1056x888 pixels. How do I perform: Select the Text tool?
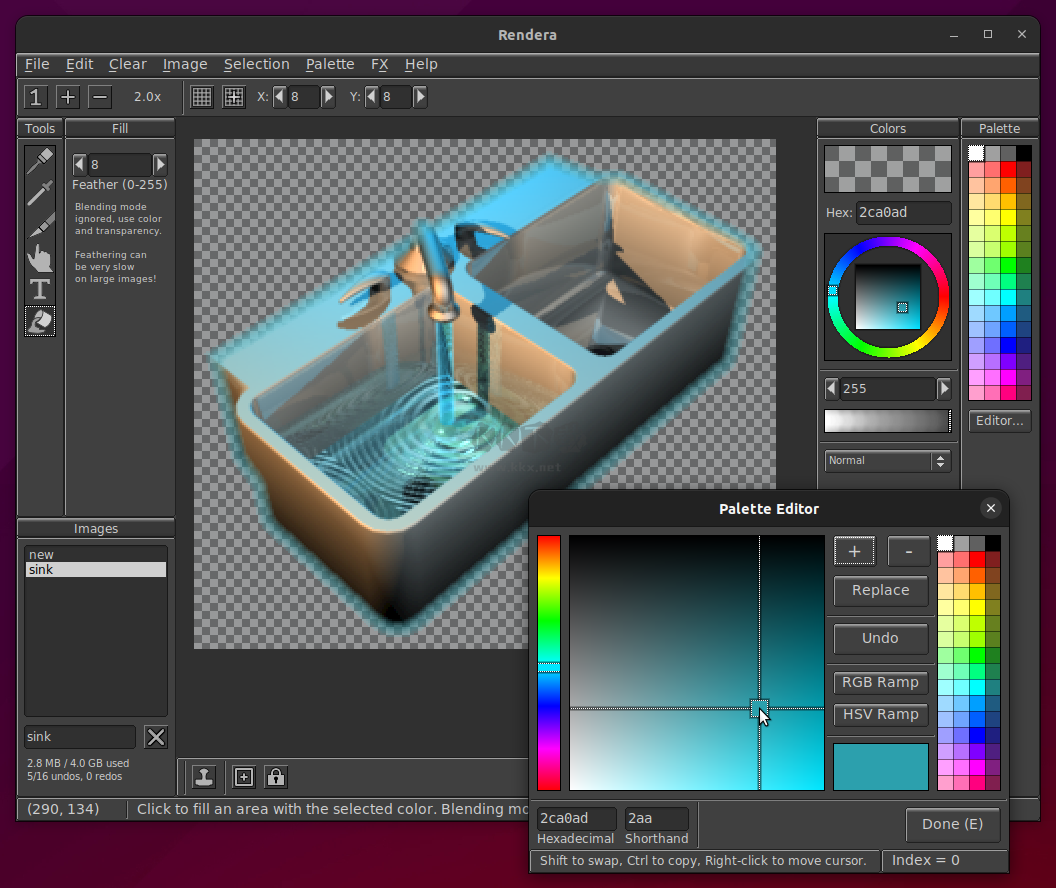coord(40,290)
